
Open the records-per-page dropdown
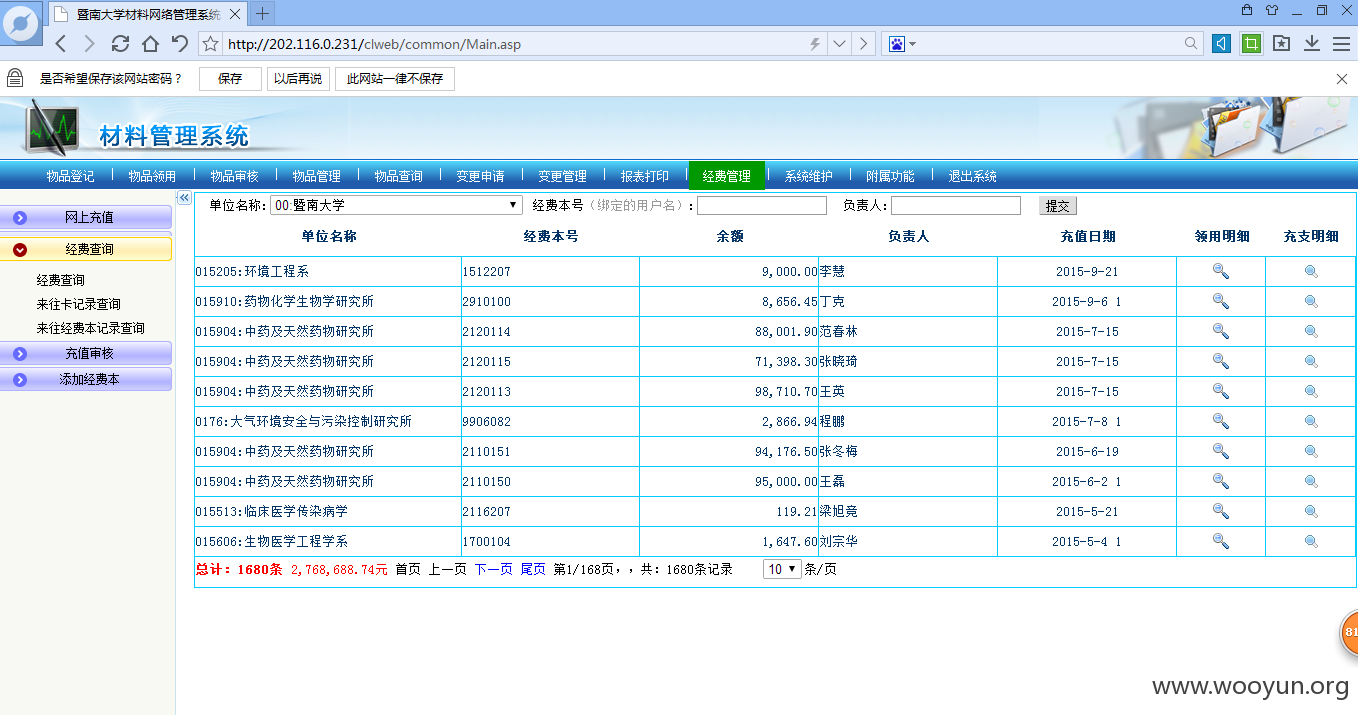(782, 569)
